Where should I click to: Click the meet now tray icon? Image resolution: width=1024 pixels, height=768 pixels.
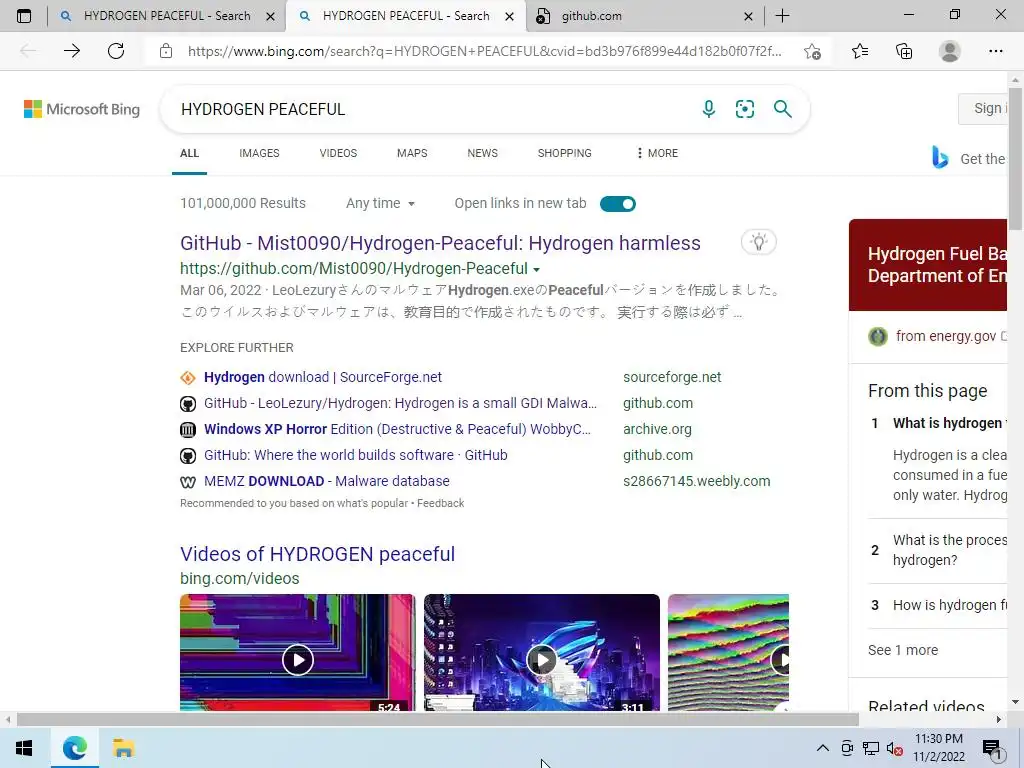847,748
